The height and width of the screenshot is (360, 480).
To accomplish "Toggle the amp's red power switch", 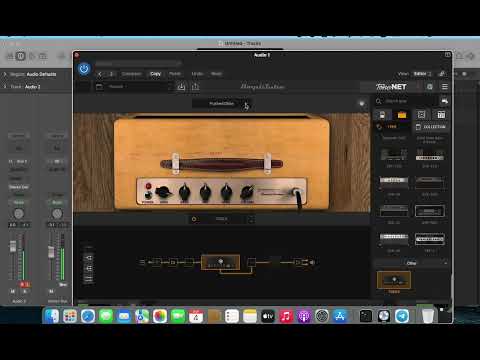I will pos(148,186).
